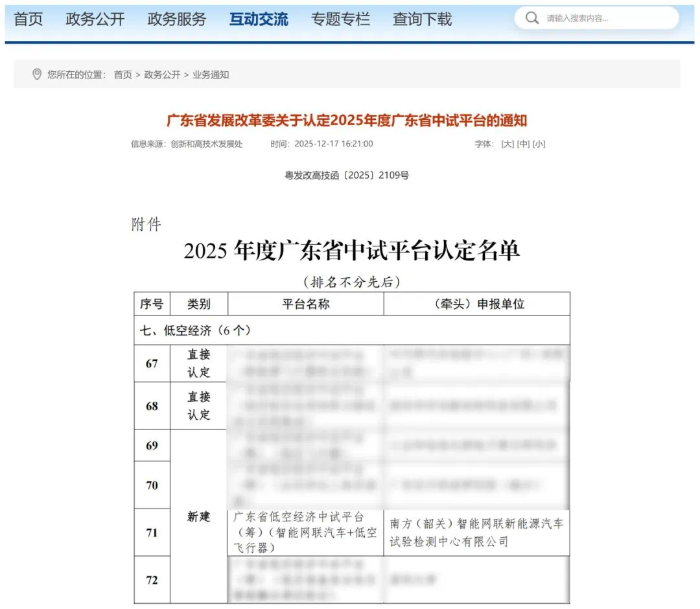This screenshot has width=700, height=609.
Task: Click the location pin icon in breadcrumb
Action: point(37,74)
